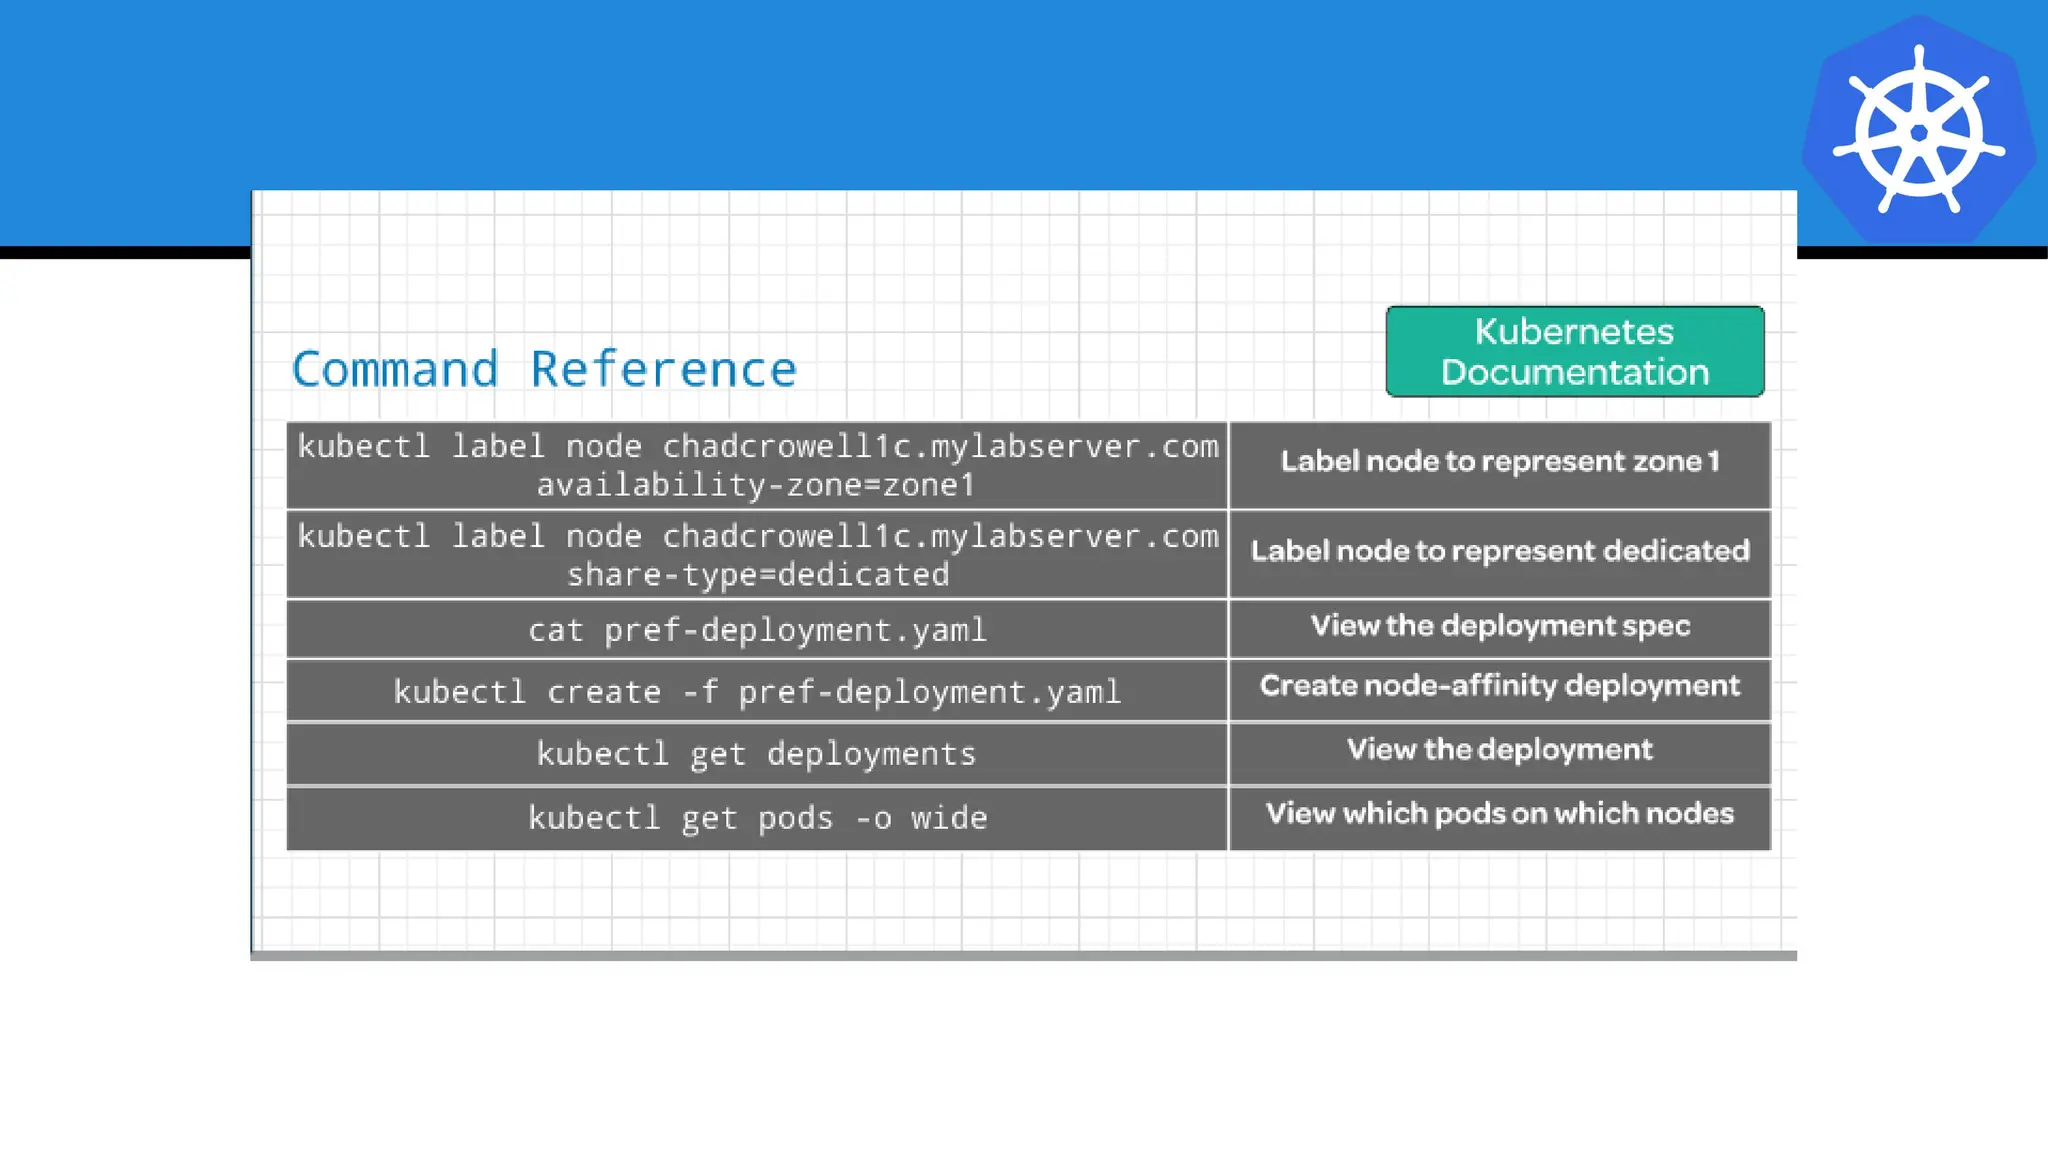This screenshot has height=1152, width=2048.
Task: Click the word 'Reference' in the heading
Action: coord(663,369)
